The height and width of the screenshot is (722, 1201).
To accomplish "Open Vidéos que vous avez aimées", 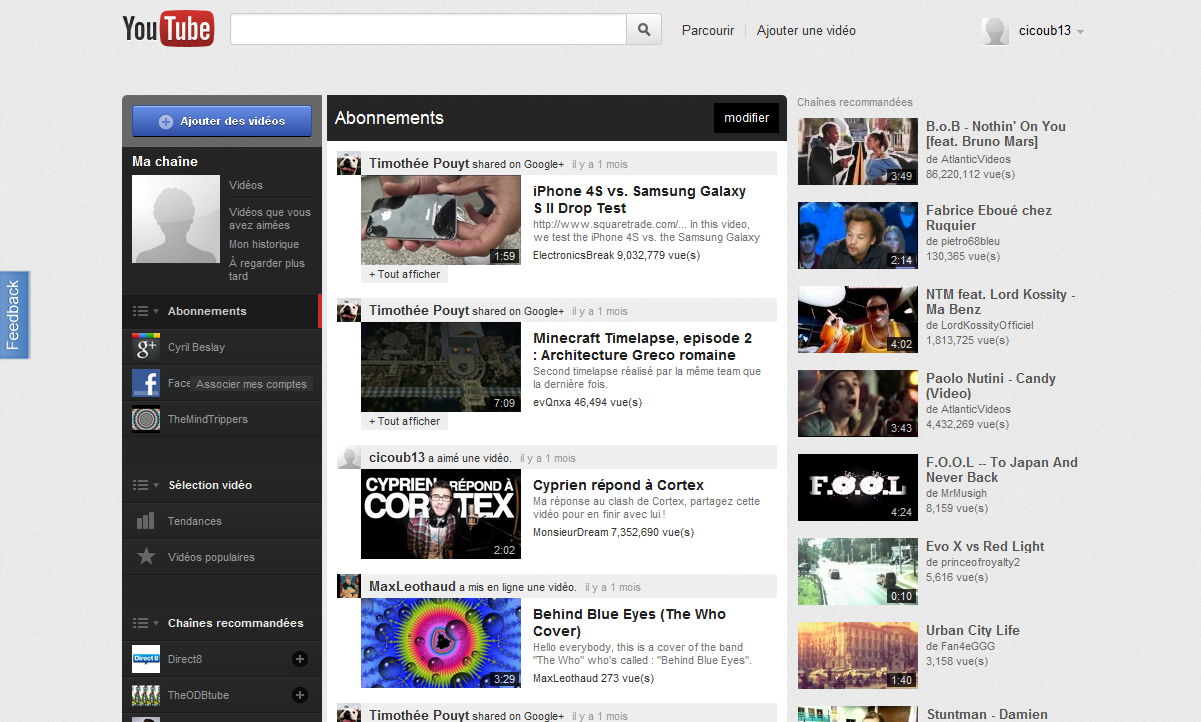I will click(270, 218).
